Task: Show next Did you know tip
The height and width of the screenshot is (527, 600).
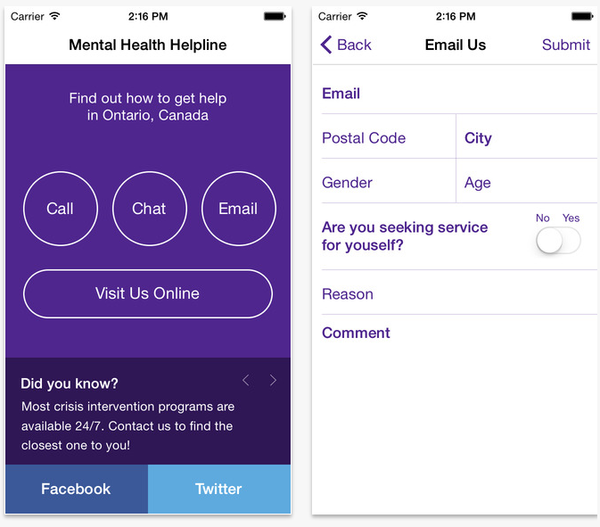Action: coord(273,380)
